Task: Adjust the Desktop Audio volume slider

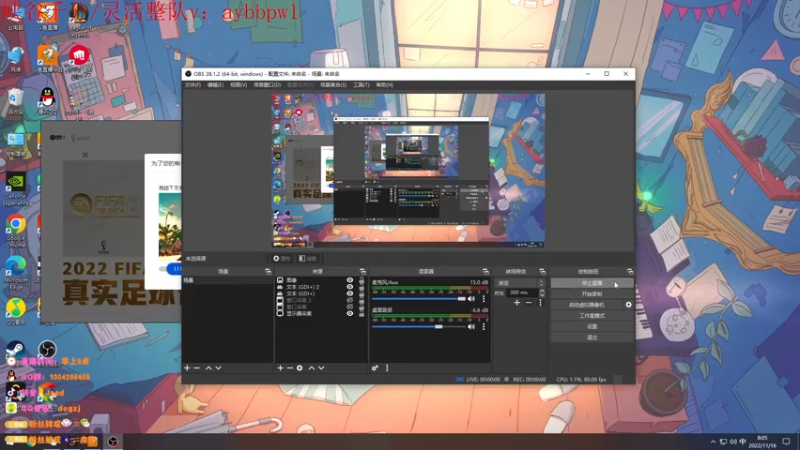Action: pyautogui.click(x=418, y=327)
